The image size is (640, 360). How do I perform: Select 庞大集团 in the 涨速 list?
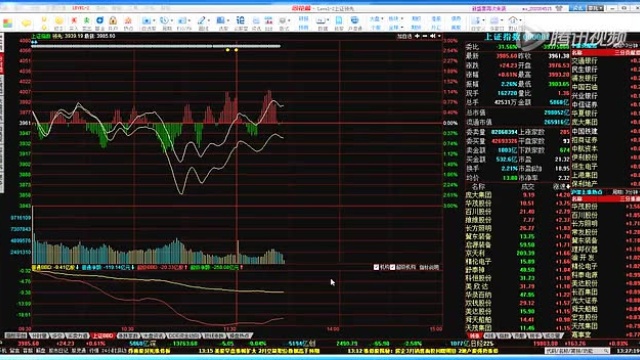pos(478,195)
